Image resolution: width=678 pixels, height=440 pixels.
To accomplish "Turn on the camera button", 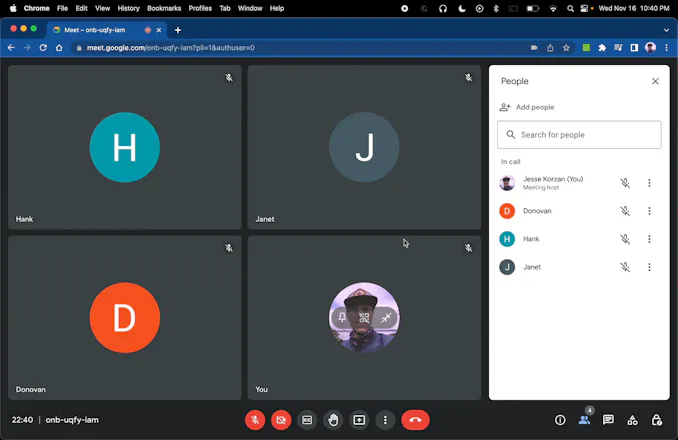I will pyautogui.click(x=281, y=420).
